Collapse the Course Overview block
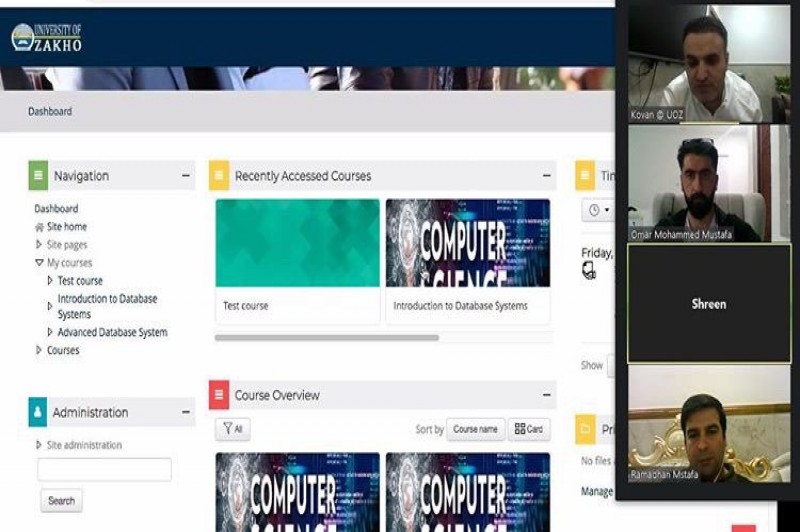The width and height of the screenshot is (800, 532). click(547, 395)
